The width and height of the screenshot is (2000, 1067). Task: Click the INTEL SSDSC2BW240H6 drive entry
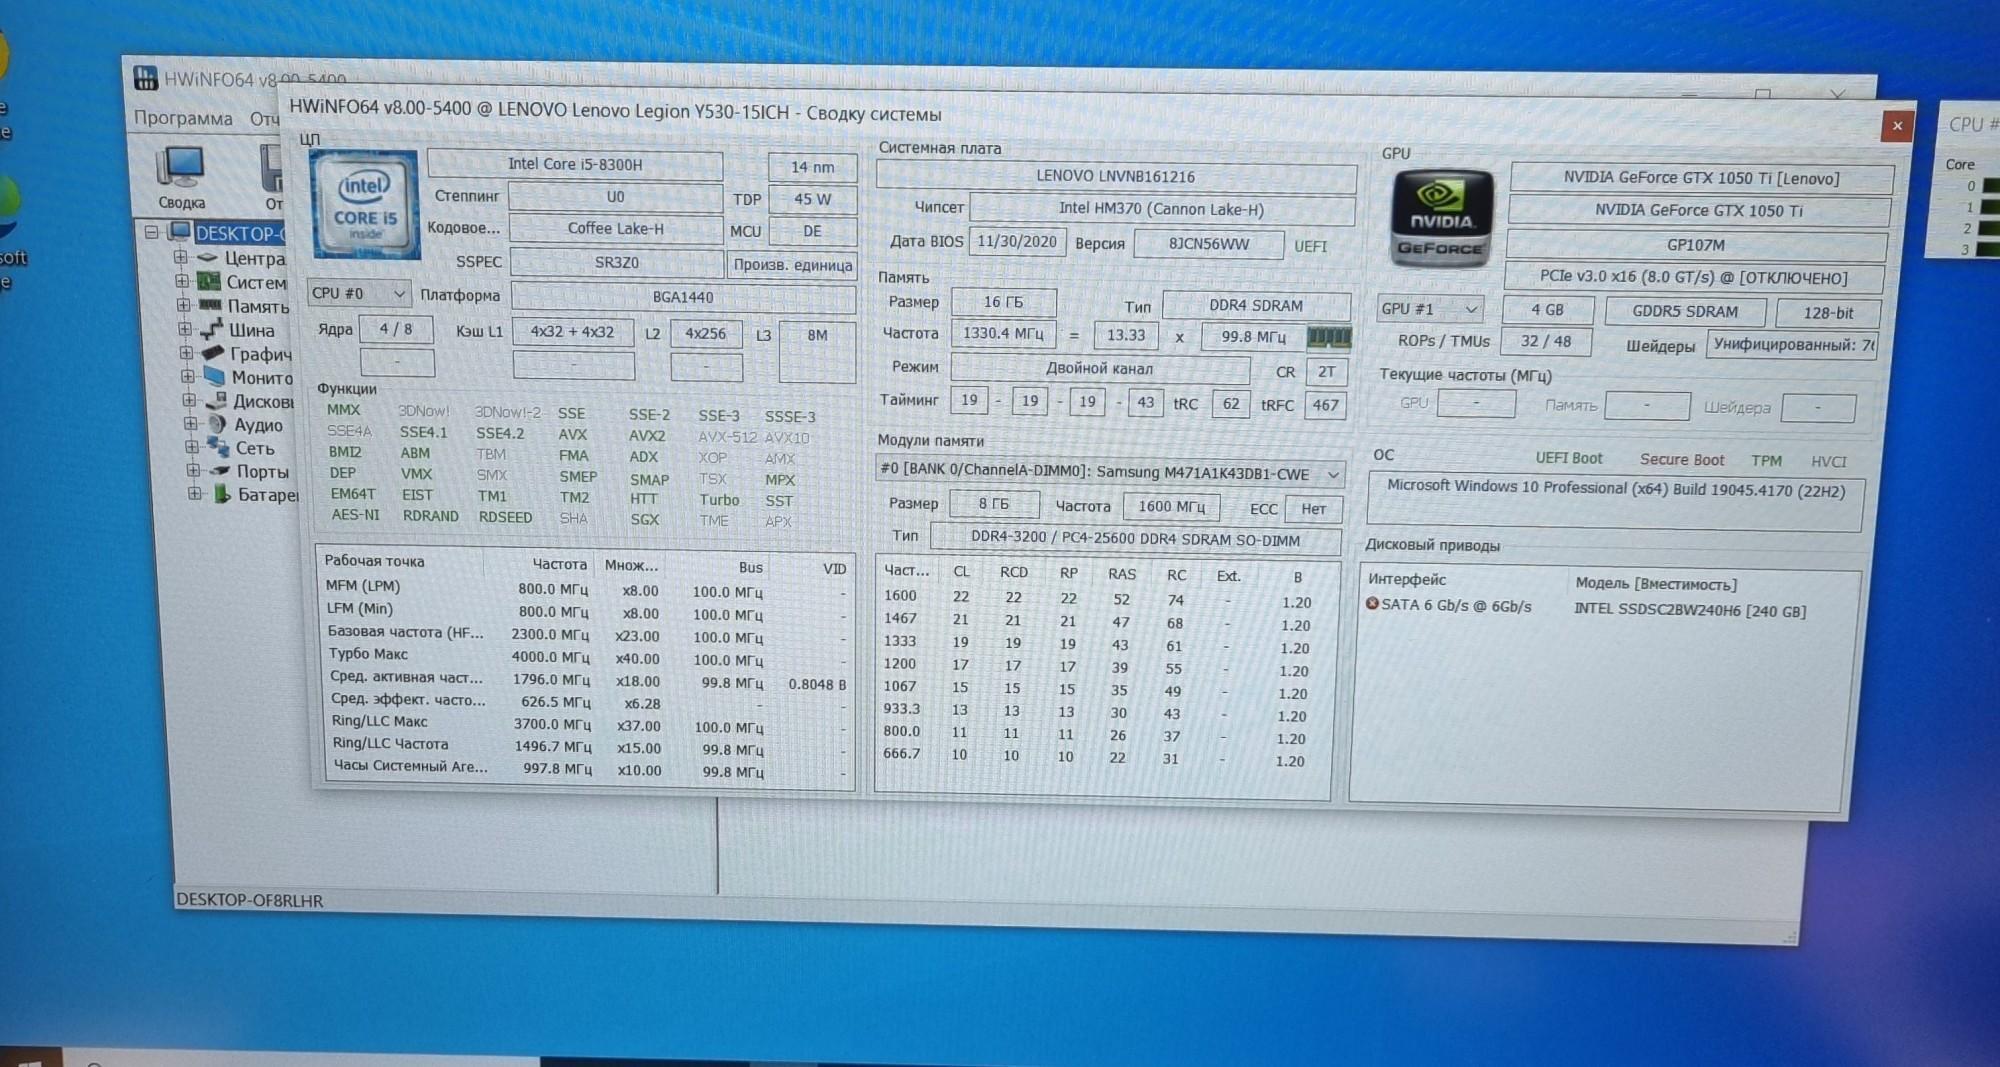[1690, 610]
